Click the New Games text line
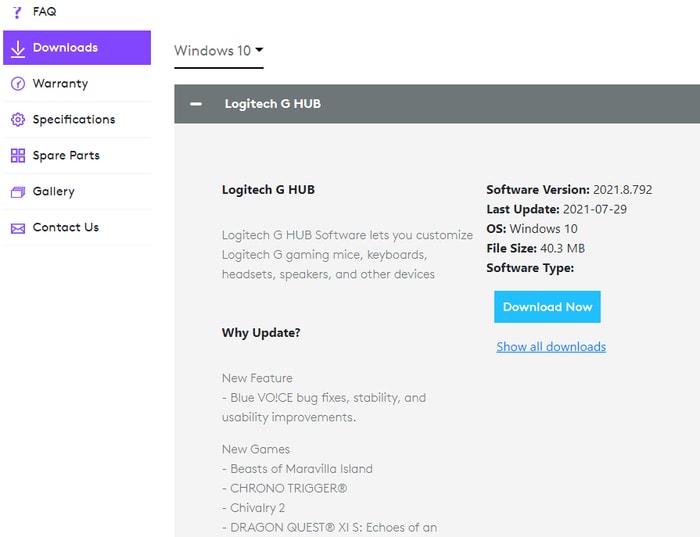Image resolution: width=700 pixels, height=537 pixels. (x=256, y=449)
